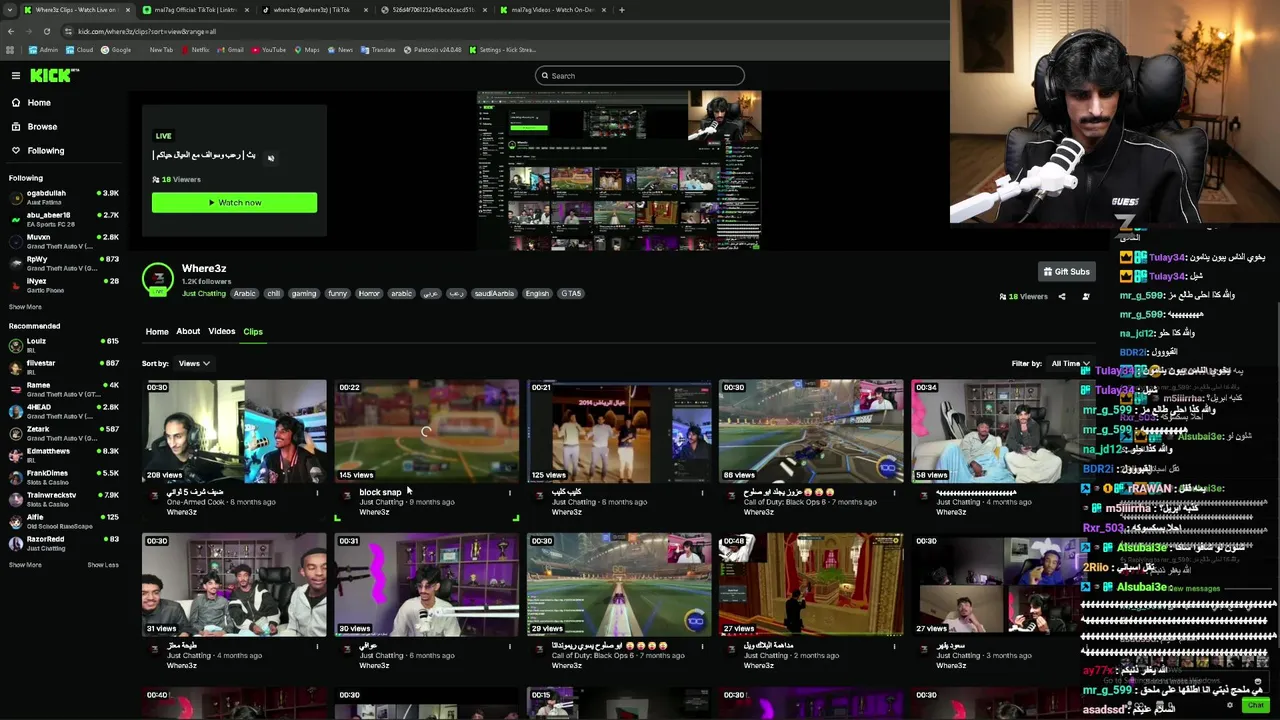Click the KICK logo
The height and width of the screenshot is (720, 1280).
pos(54,75)
